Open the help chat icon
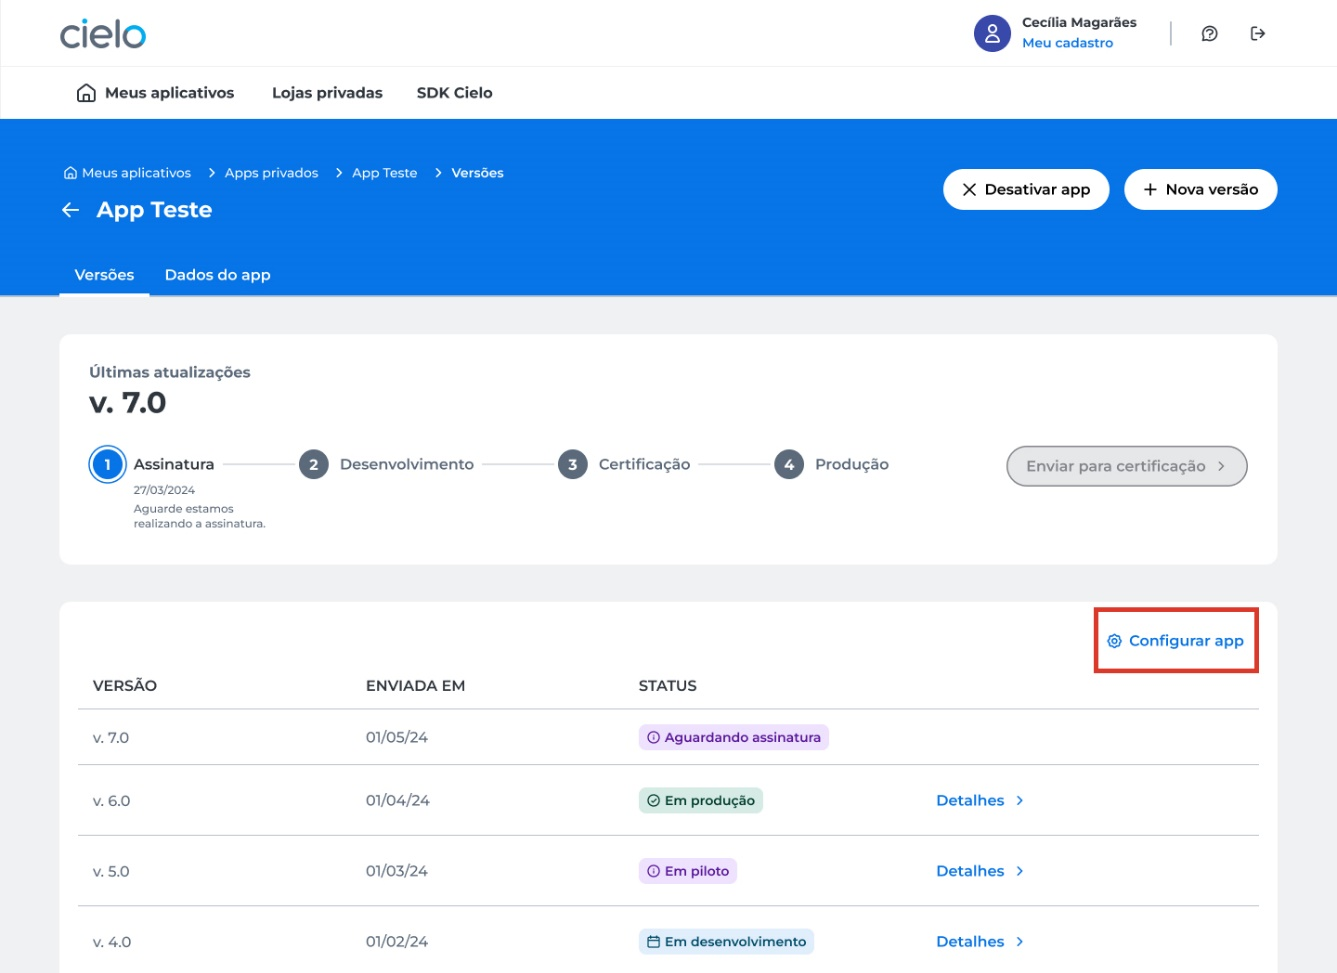 (1209, 34)
